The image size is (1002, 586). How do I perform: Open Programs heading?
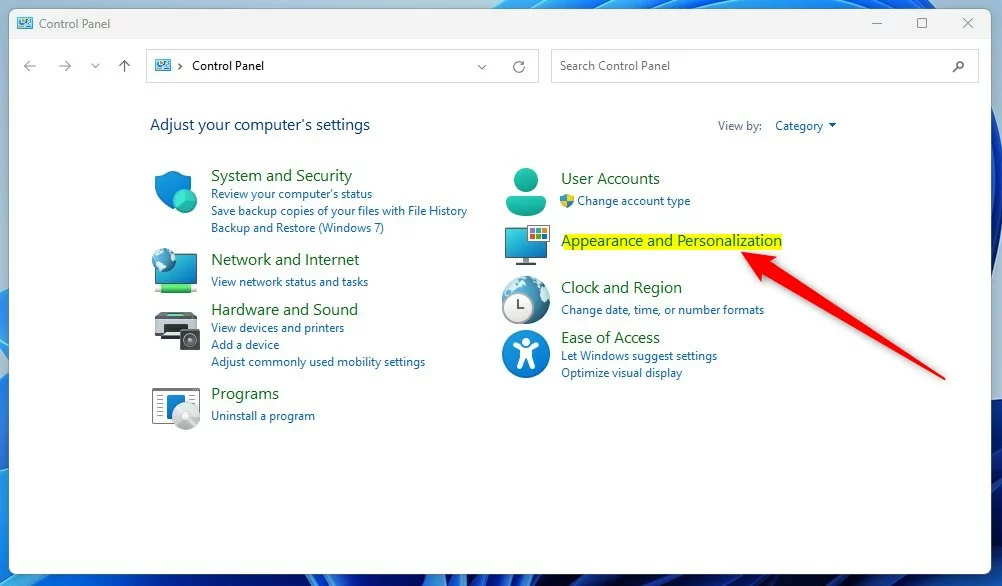[x=245, y=394]
